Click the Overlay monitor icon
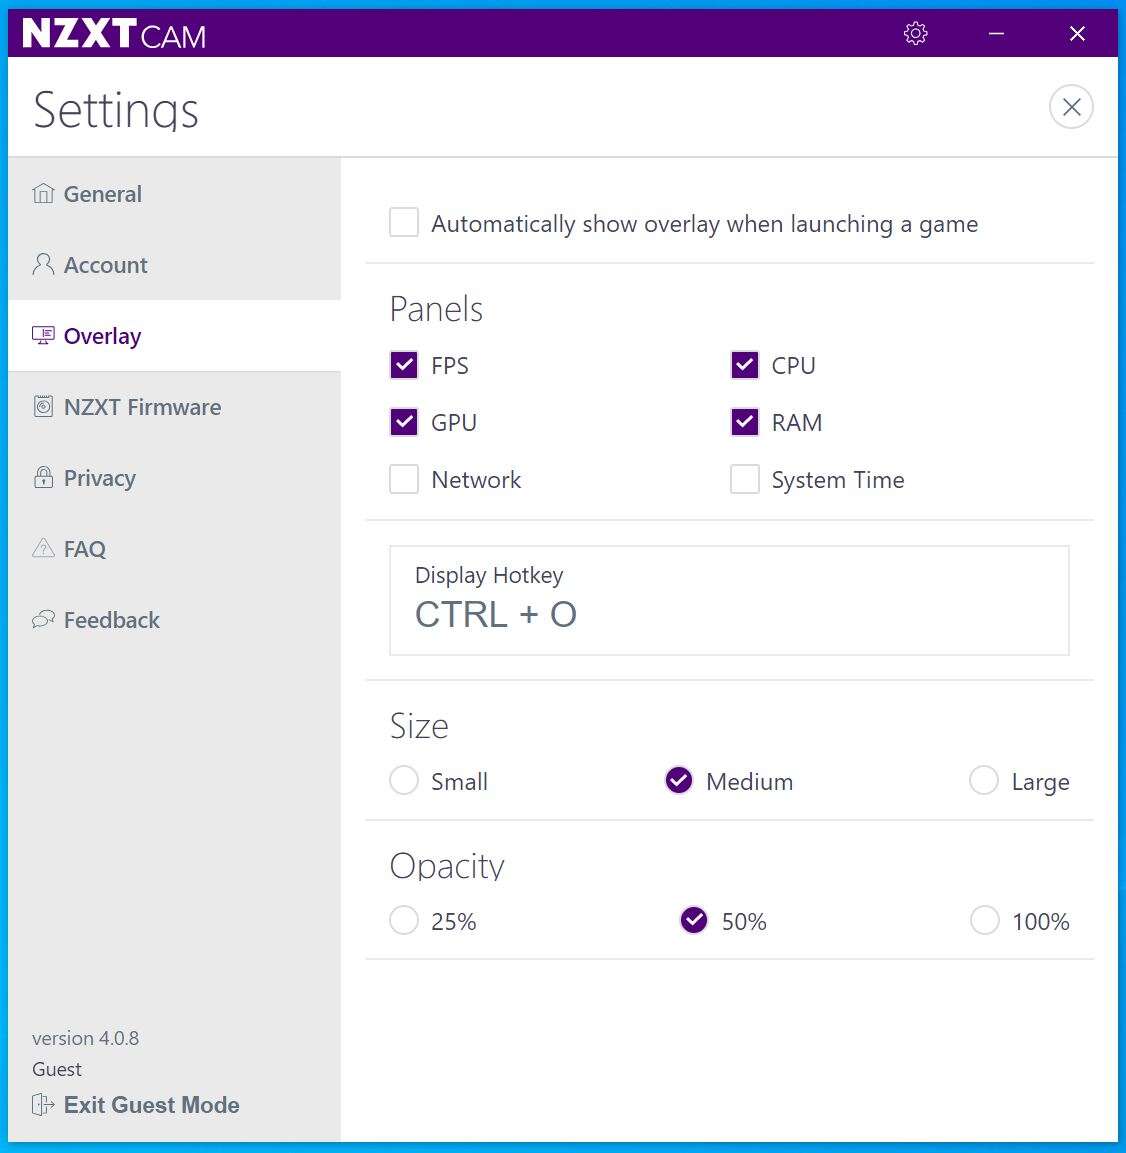 (x=43, y=336)
